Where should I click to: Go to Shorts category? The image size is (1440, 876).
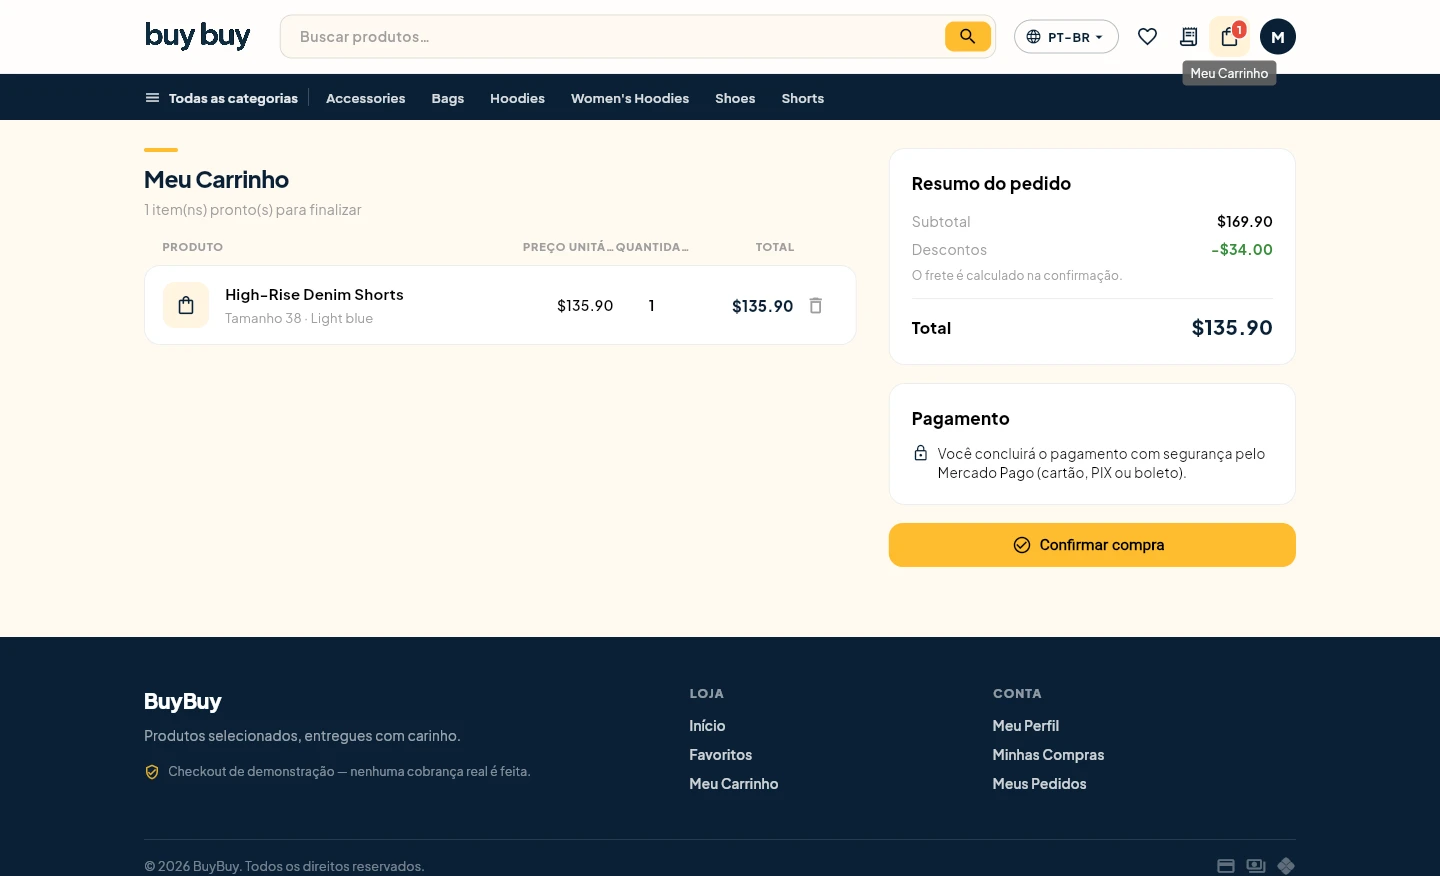point(803,98)
